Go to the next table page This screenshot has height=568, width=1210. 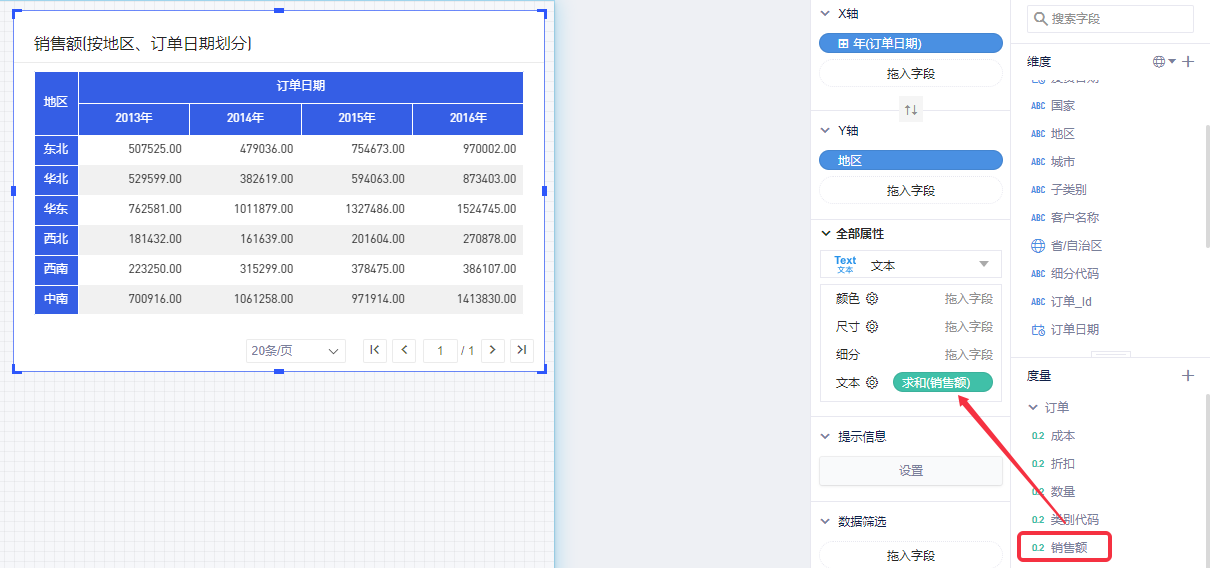492,350
